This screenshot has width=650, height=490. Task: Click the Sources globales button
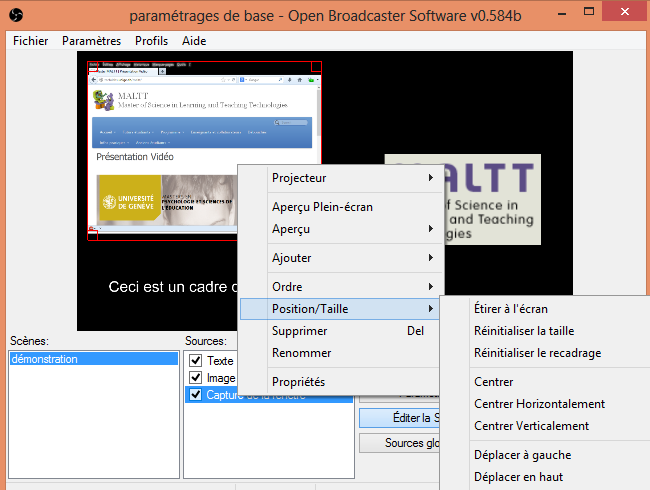(400, 443)
